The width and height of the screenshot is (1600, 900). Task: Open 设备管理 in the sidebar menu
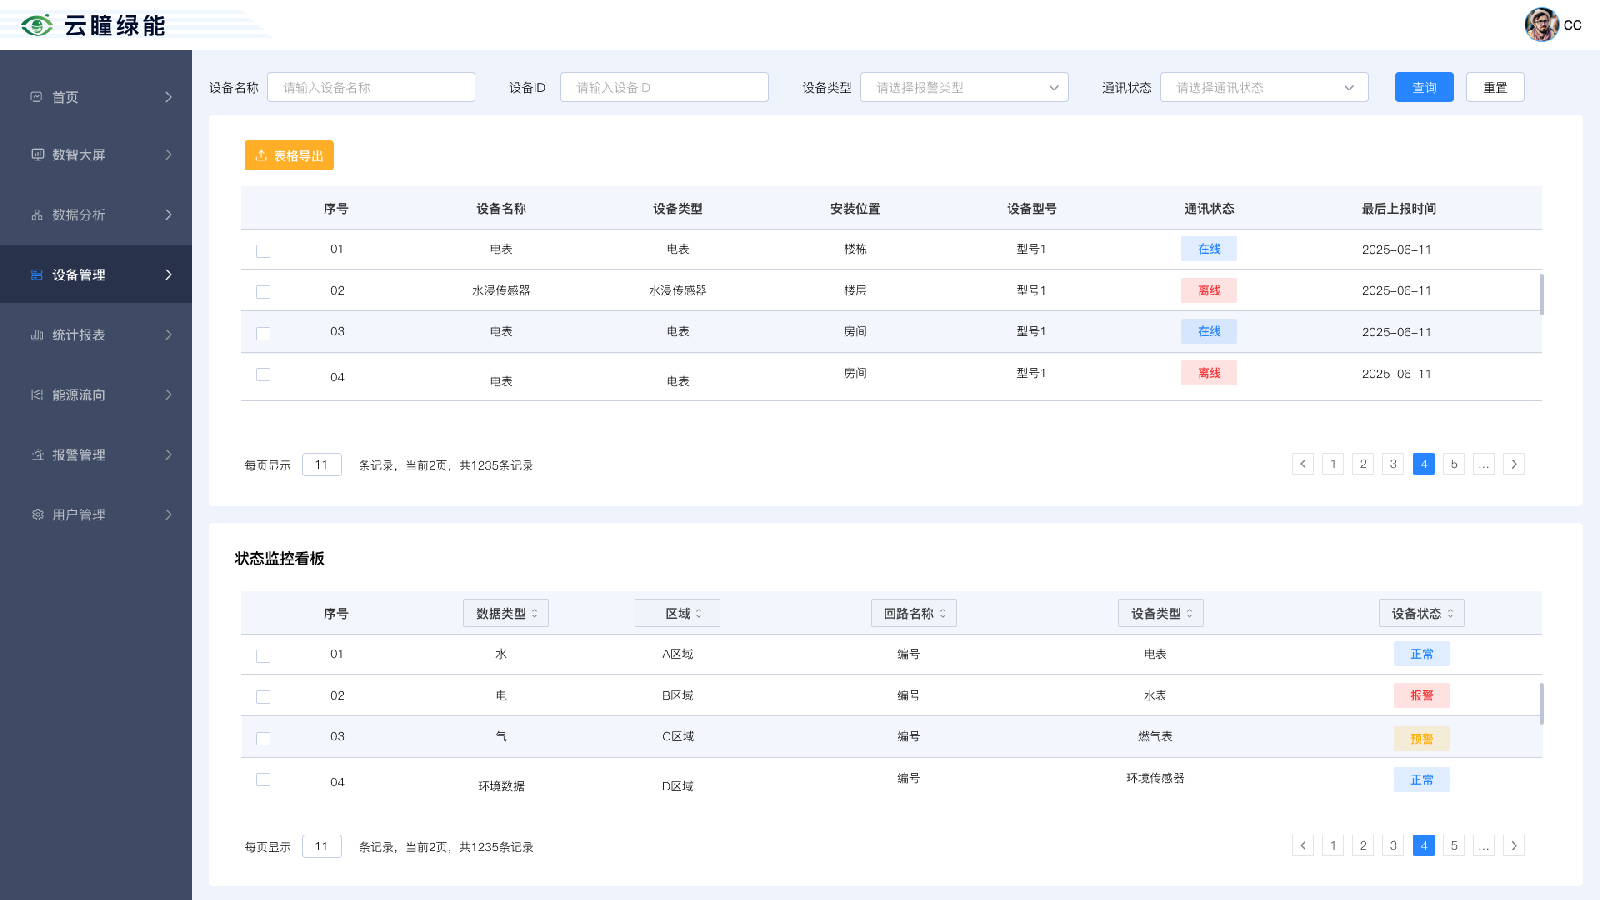pyautogui.click(x=96, y=275)
